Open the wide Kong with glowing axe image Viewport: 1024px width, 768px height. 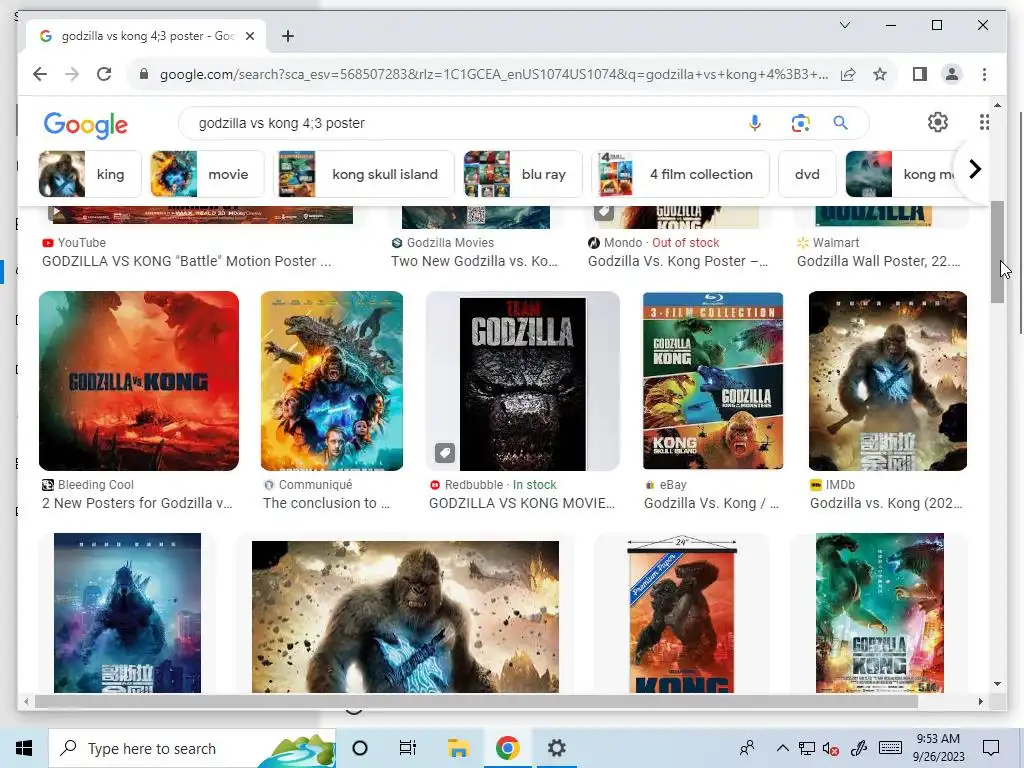(x=406, y=616)
